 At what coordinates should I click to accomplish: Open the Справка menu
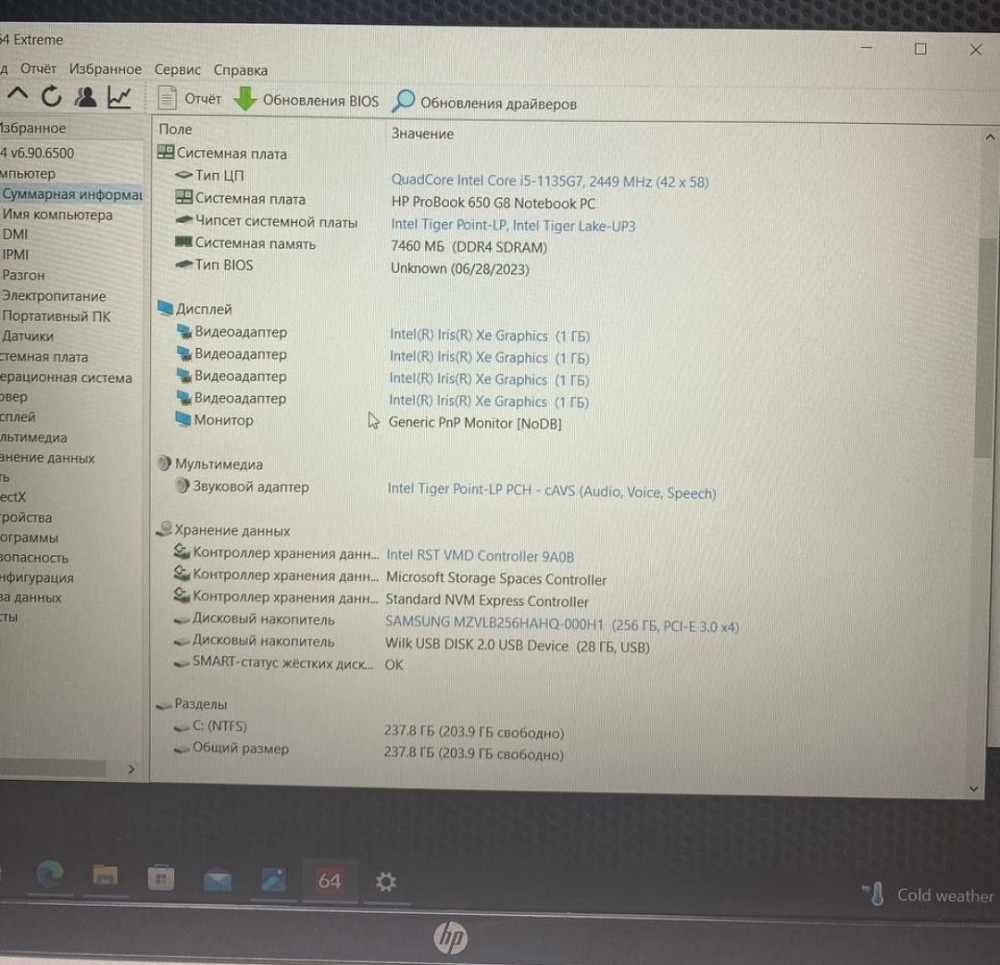tap(241, 70)
